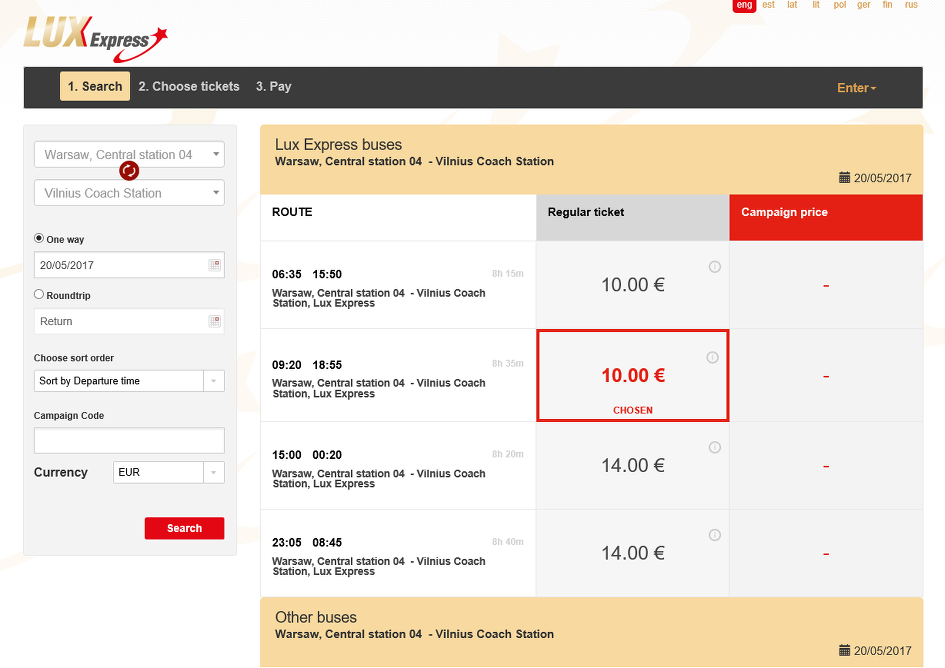The image size is (945, 668).
Task: Show info for the 09:20 chosen ticket
Action: (712, 358)
